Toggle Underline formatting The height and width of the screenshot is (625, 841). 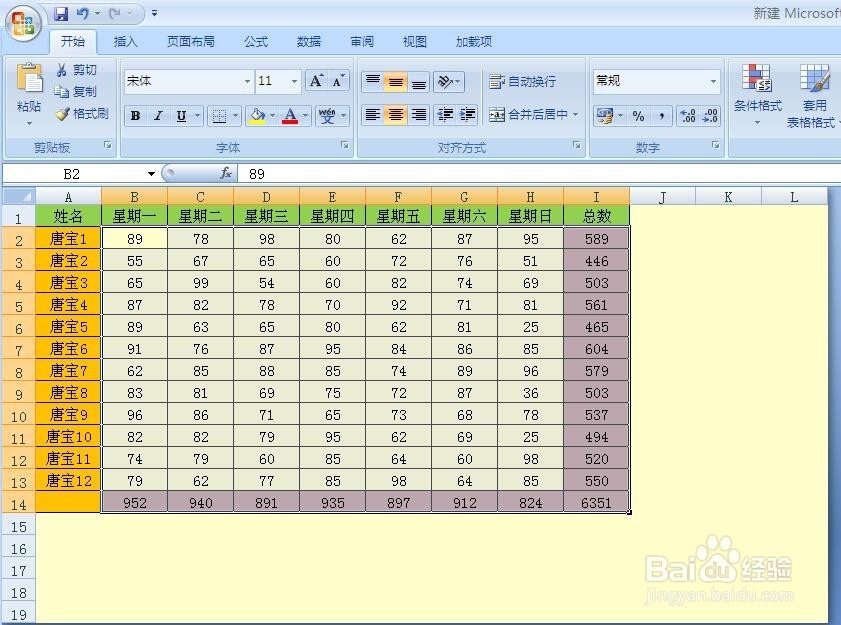click(180, 115)
